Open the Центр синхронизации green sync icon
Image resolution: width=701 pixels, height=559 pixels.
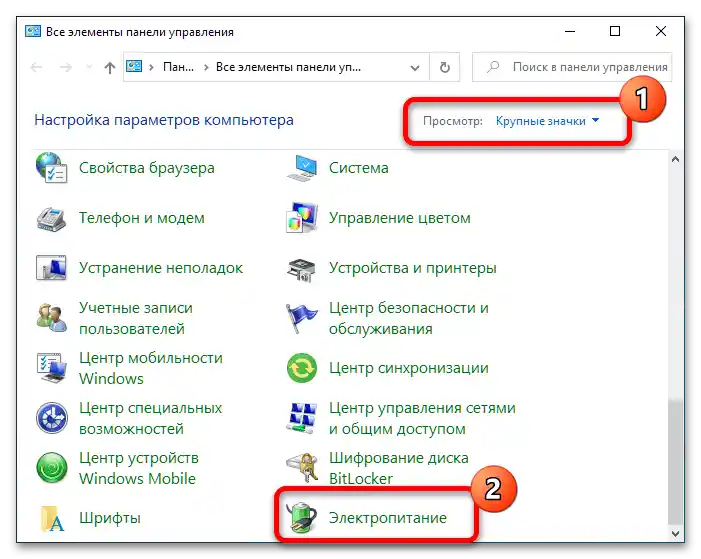pyautogui.click(x=302, y=368)
